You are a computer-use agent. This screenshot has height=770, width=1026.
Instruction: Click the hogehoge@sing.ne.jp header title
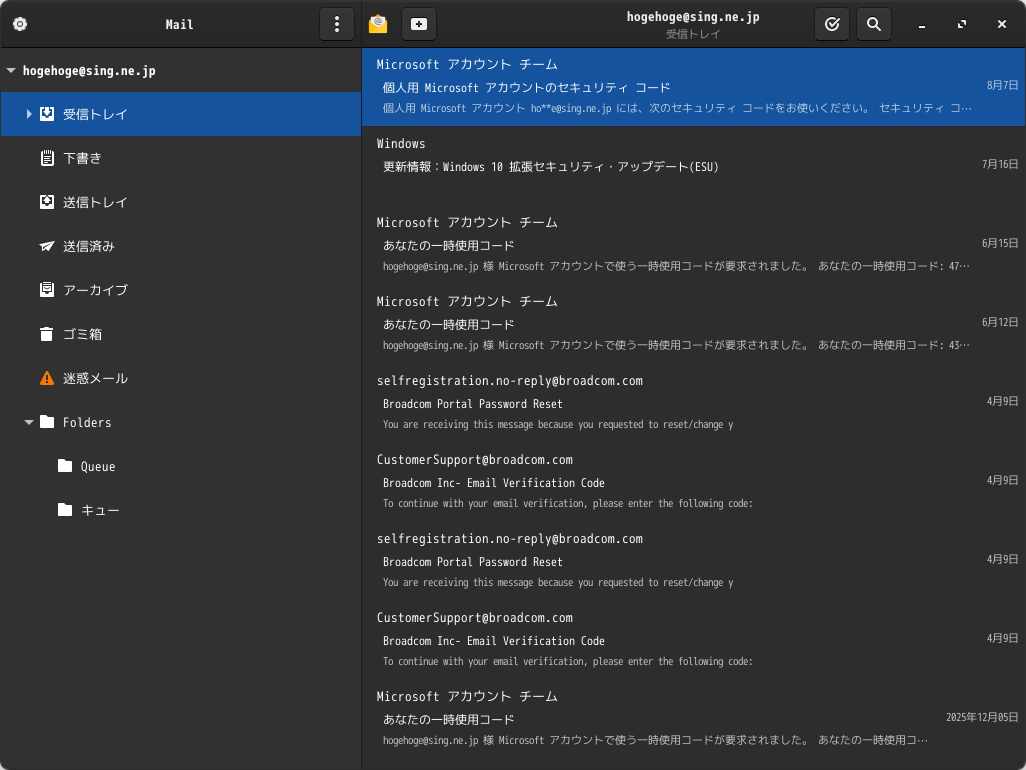click(x=693, y=17)
